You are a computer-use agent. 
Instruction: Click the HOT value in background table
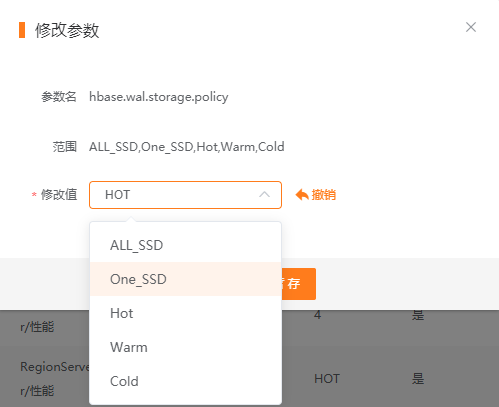coord(327,379)
